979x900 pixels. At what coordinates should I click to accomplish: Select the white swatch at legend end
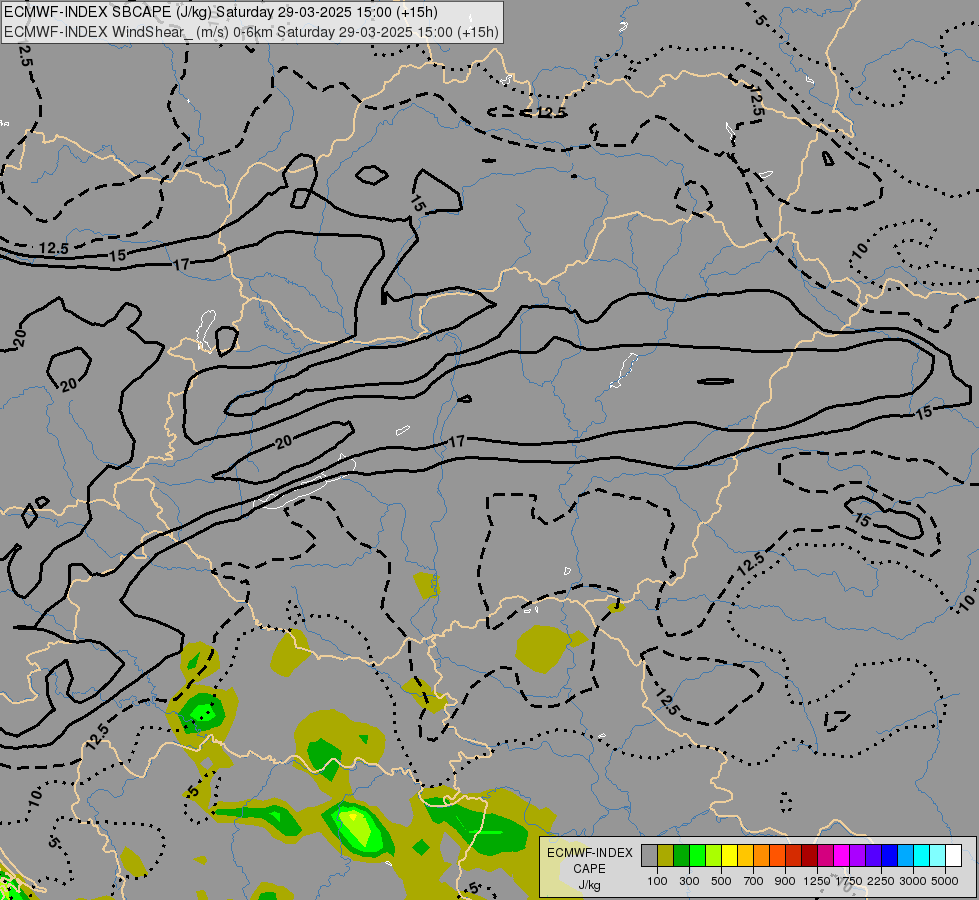point(953,856)
